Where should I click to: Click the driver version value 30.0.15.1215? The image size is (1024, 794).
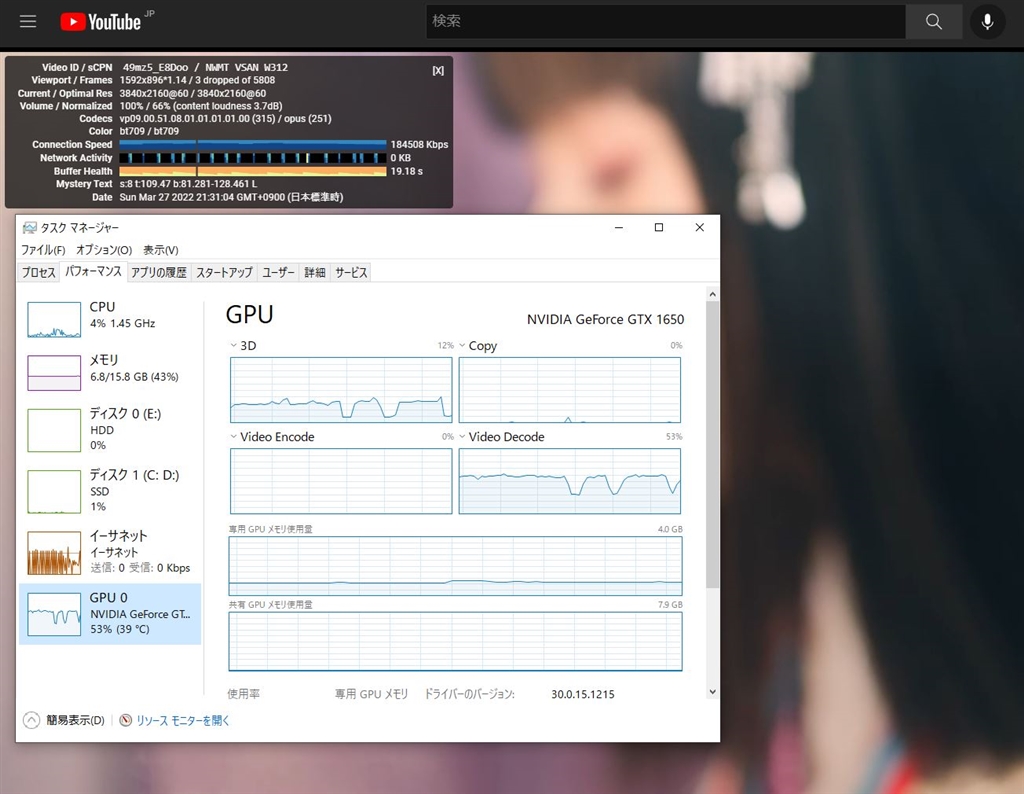click(x=583, y=694)
